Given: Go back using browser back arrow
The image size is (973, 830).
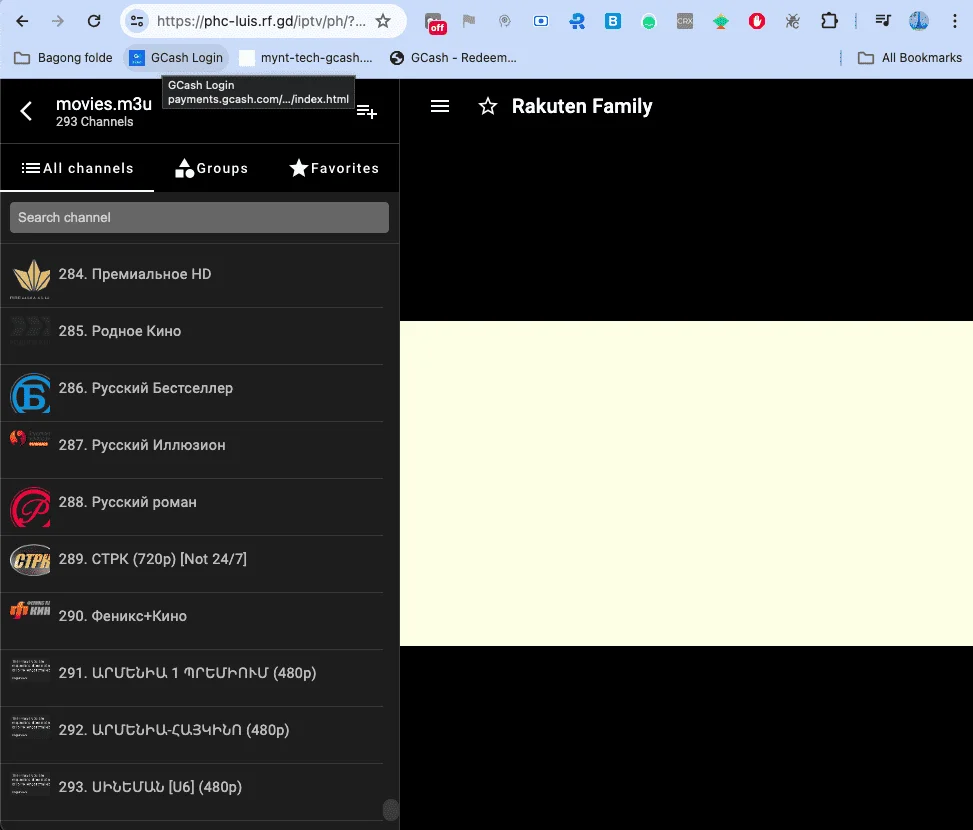Looking at the screenshot, I should [x=22, y=21].
